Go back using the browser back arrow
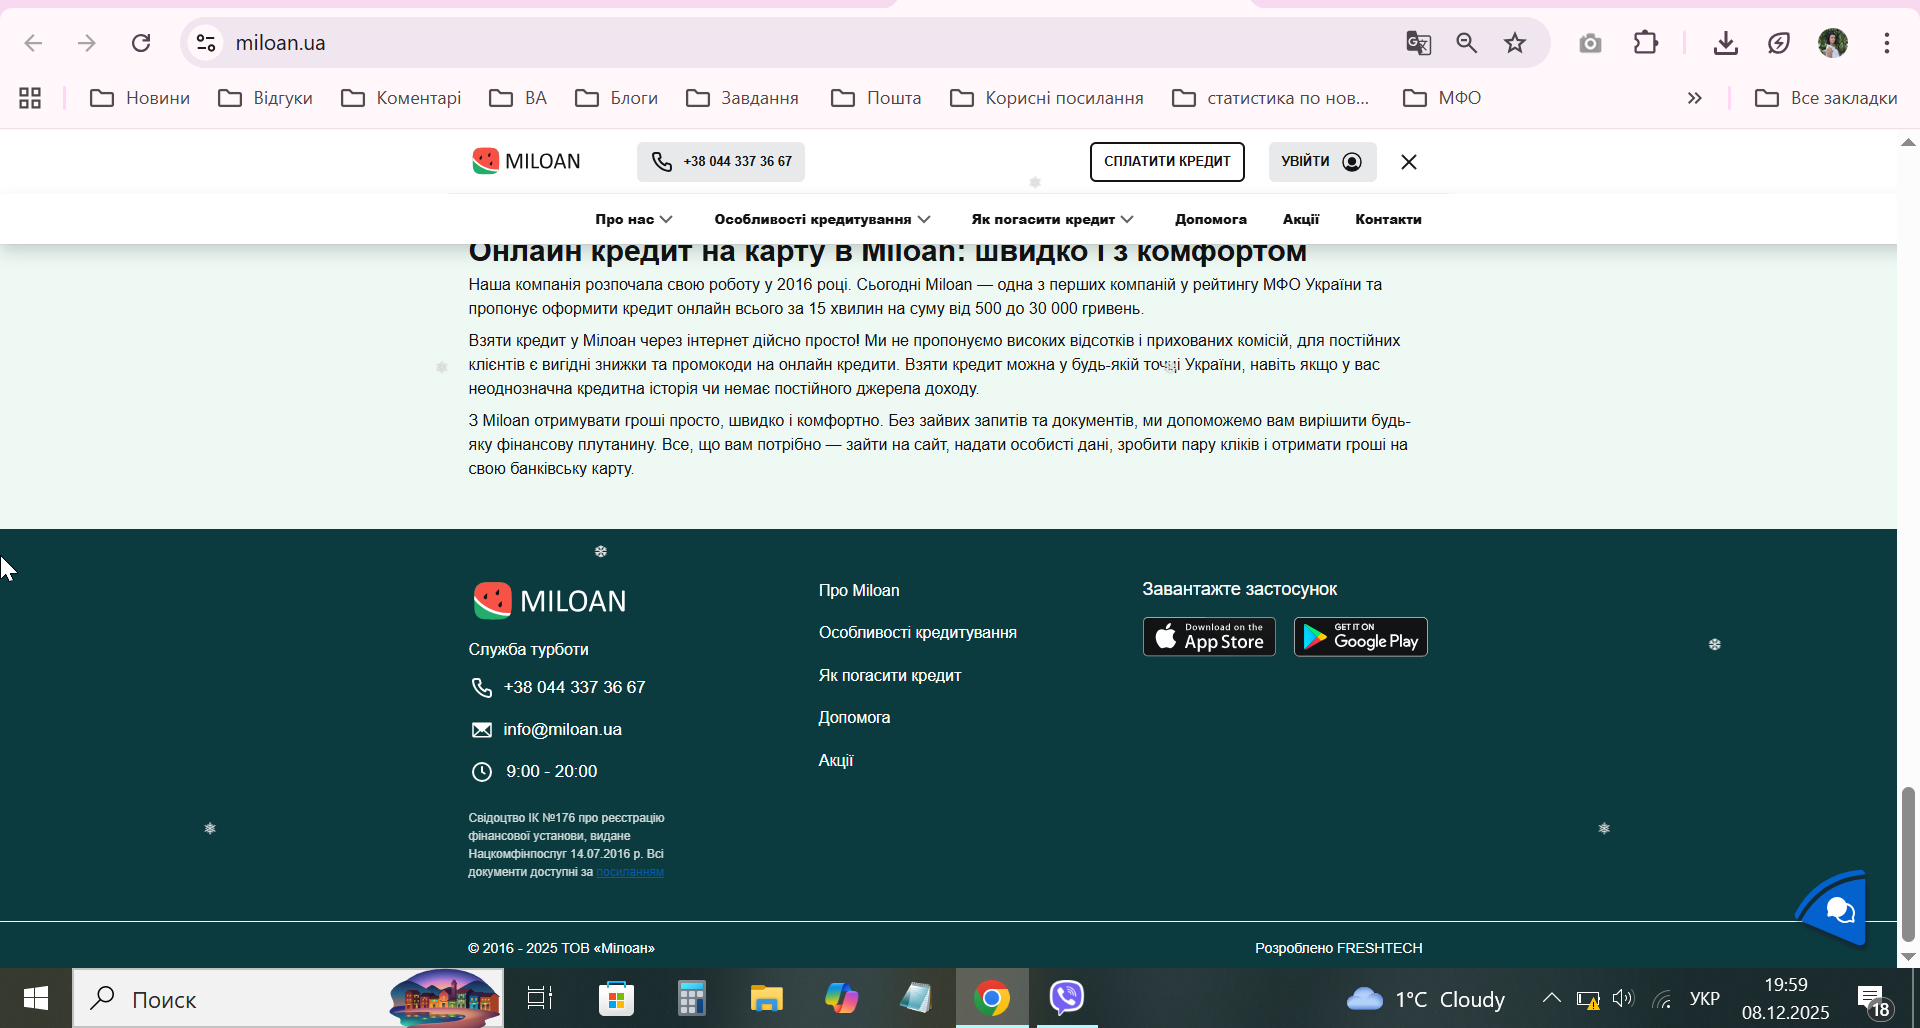Image resolution: width=1920 pixels, height=1028 pixels. click(x=33, y=43)
